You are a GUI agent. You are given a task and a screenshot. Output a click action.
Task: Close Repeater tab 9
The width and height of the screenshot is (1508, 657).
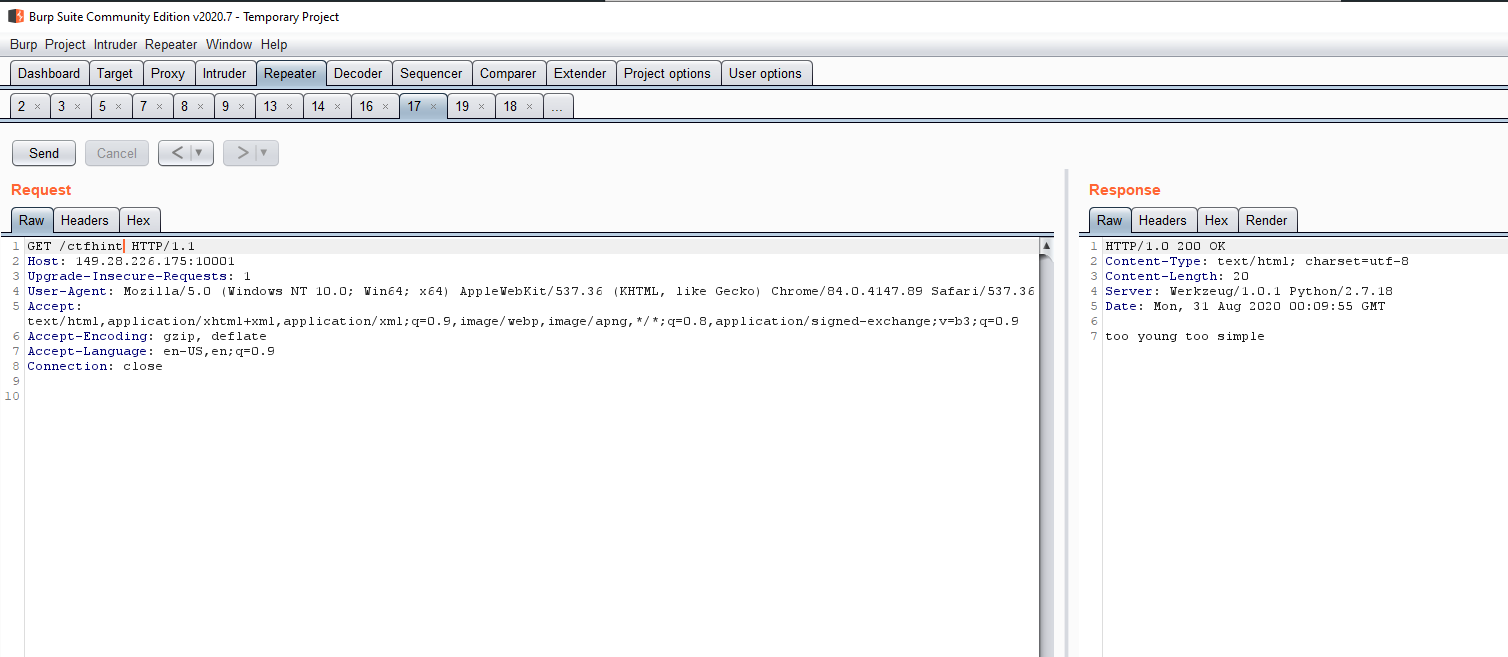pos(241,107)
